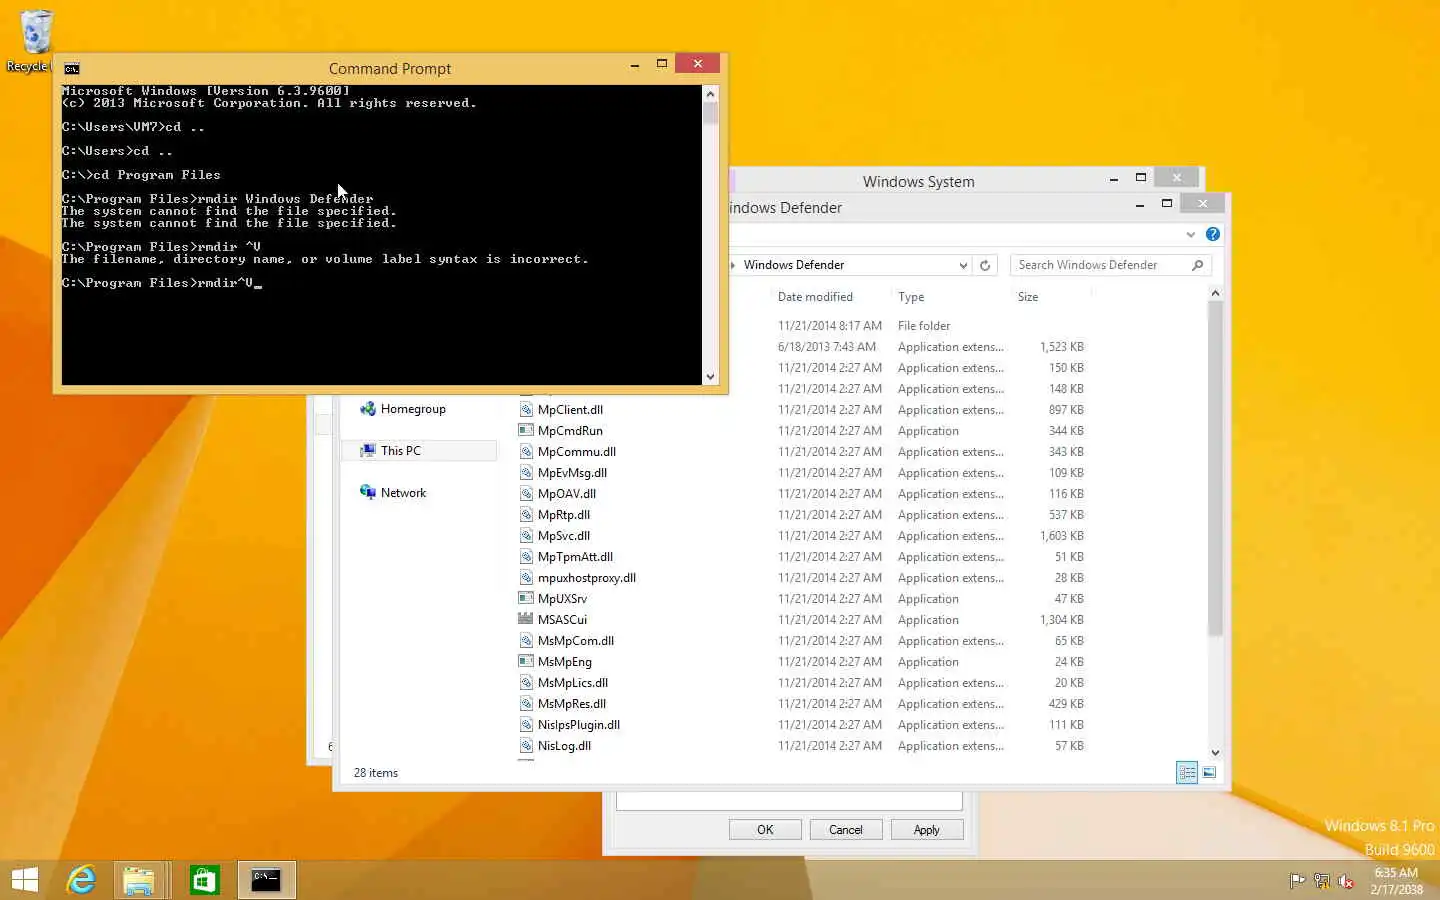The width and height of the screenshot is (1440, 900).
Task: Click the MpCmdRun application icon
Action: pyautogui.click(x=526, y=431)
